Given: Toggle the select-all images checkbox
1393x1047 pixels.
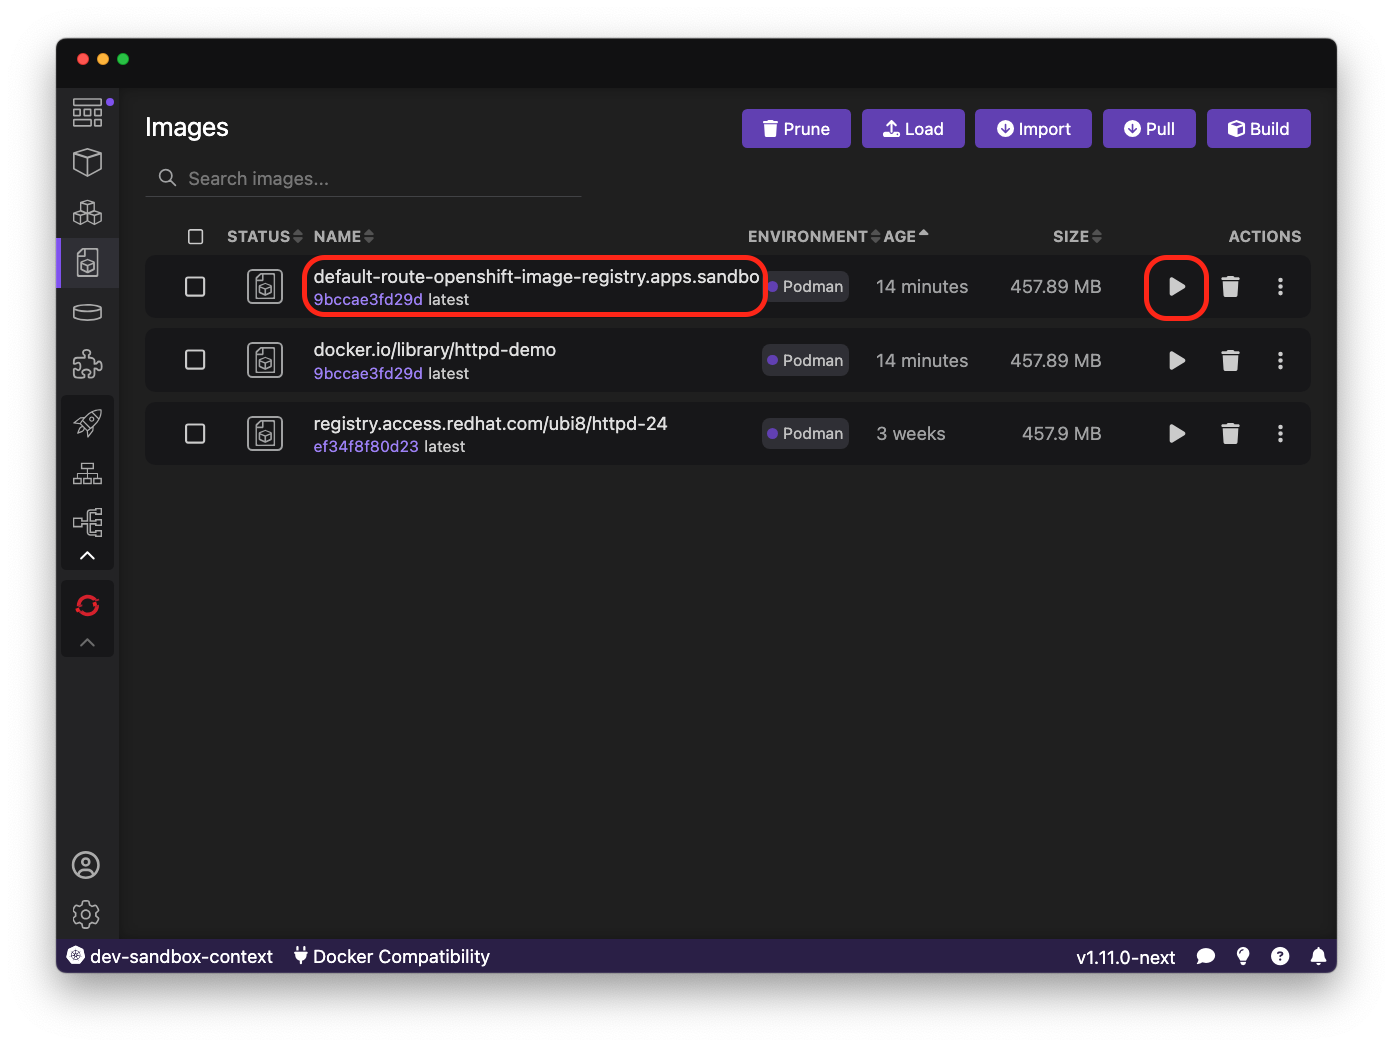Looking at the screenshot, I should click(195, 237).
